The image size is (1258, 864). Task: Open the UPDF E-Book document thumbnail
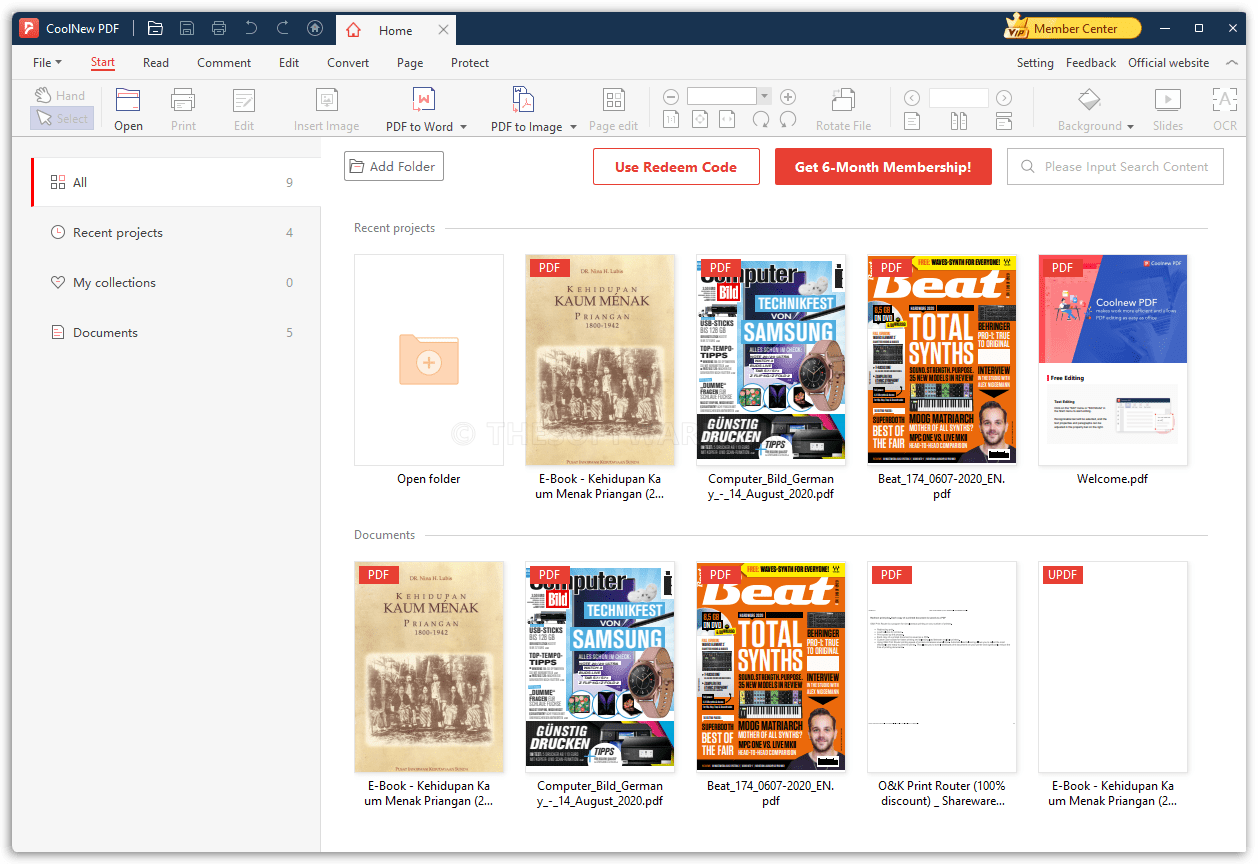pos(1113,667)
